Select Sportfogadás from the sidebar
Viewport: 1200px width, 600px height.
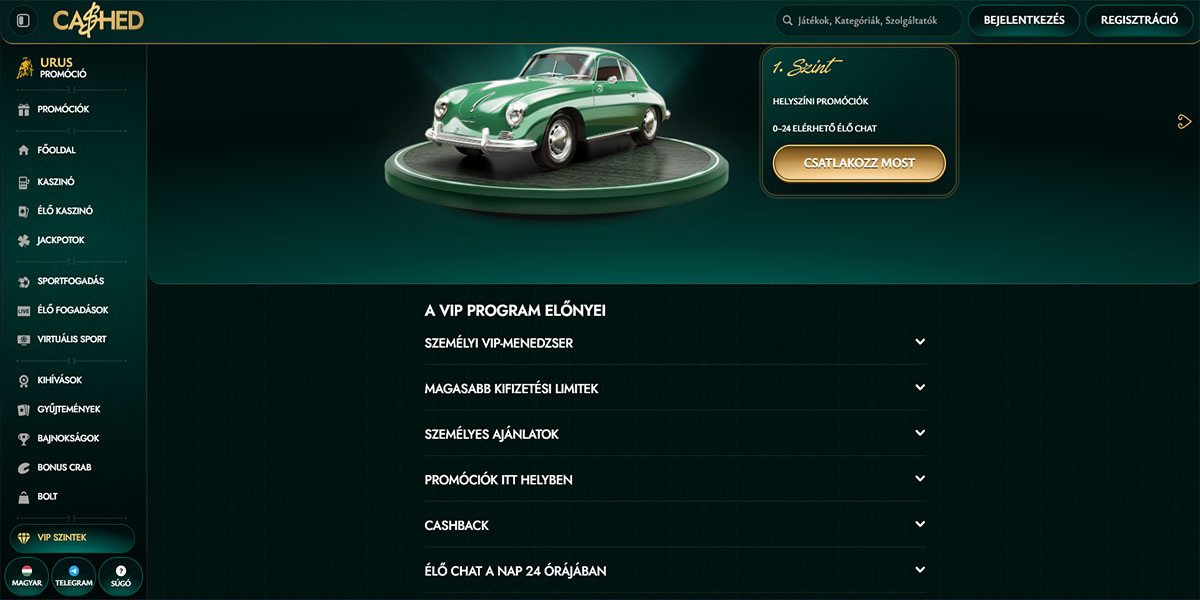coord(70,281)
